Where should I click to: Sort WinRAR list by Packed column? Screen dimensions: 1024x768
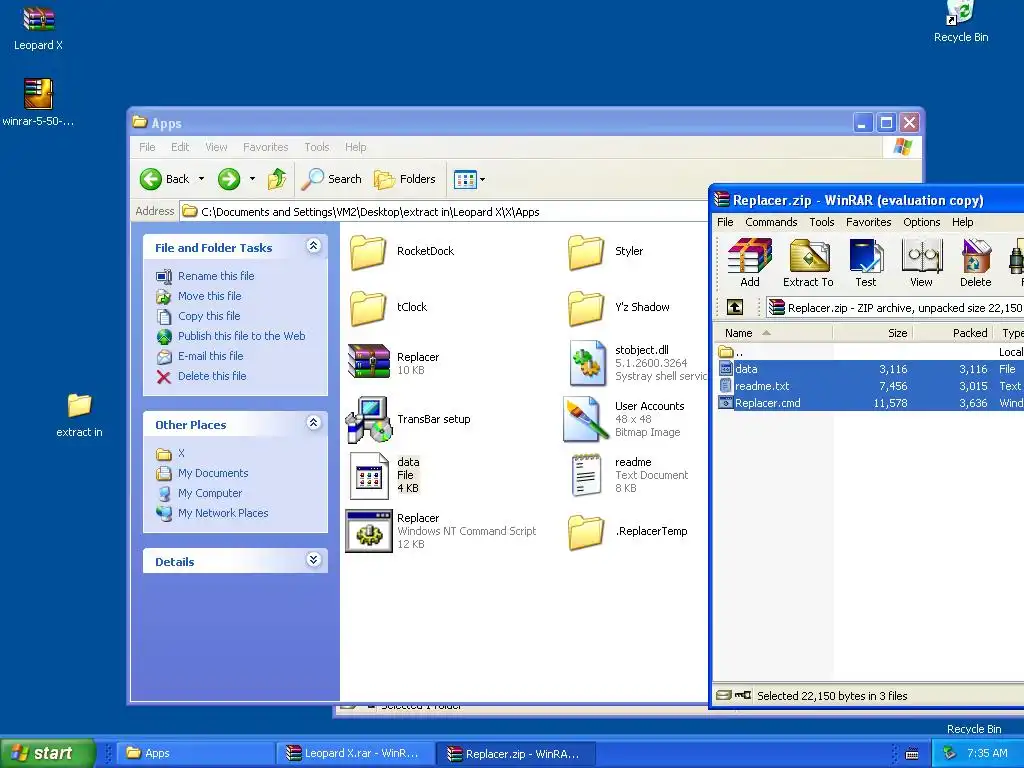953,333
